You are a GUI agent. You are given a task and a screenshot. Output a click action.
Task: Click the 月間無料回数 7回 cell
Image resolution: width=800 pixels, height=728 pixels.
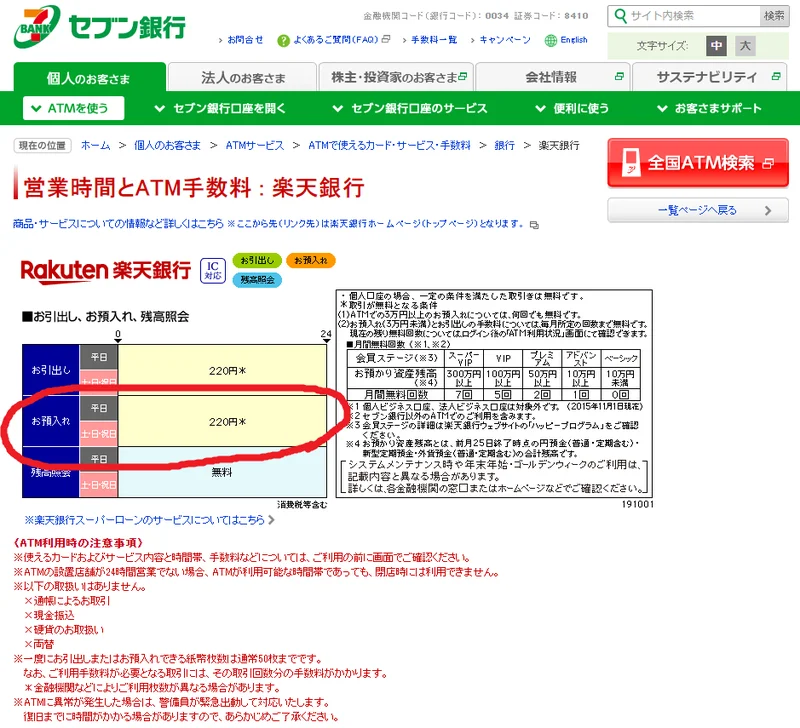click(x=464, y=395)
